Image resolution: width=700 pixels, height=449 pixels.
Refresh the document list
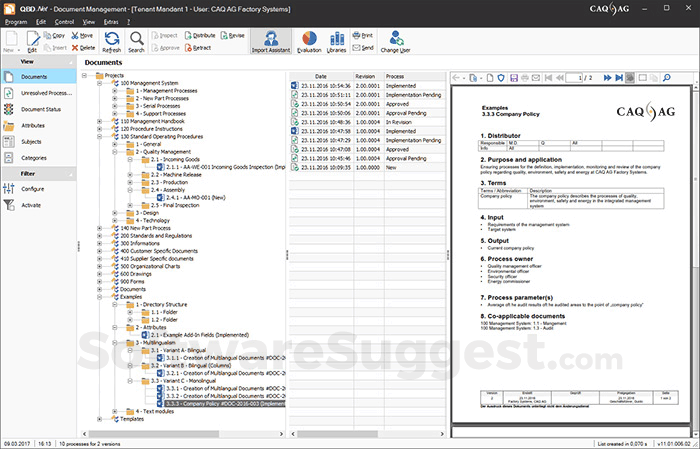[112, 42]
